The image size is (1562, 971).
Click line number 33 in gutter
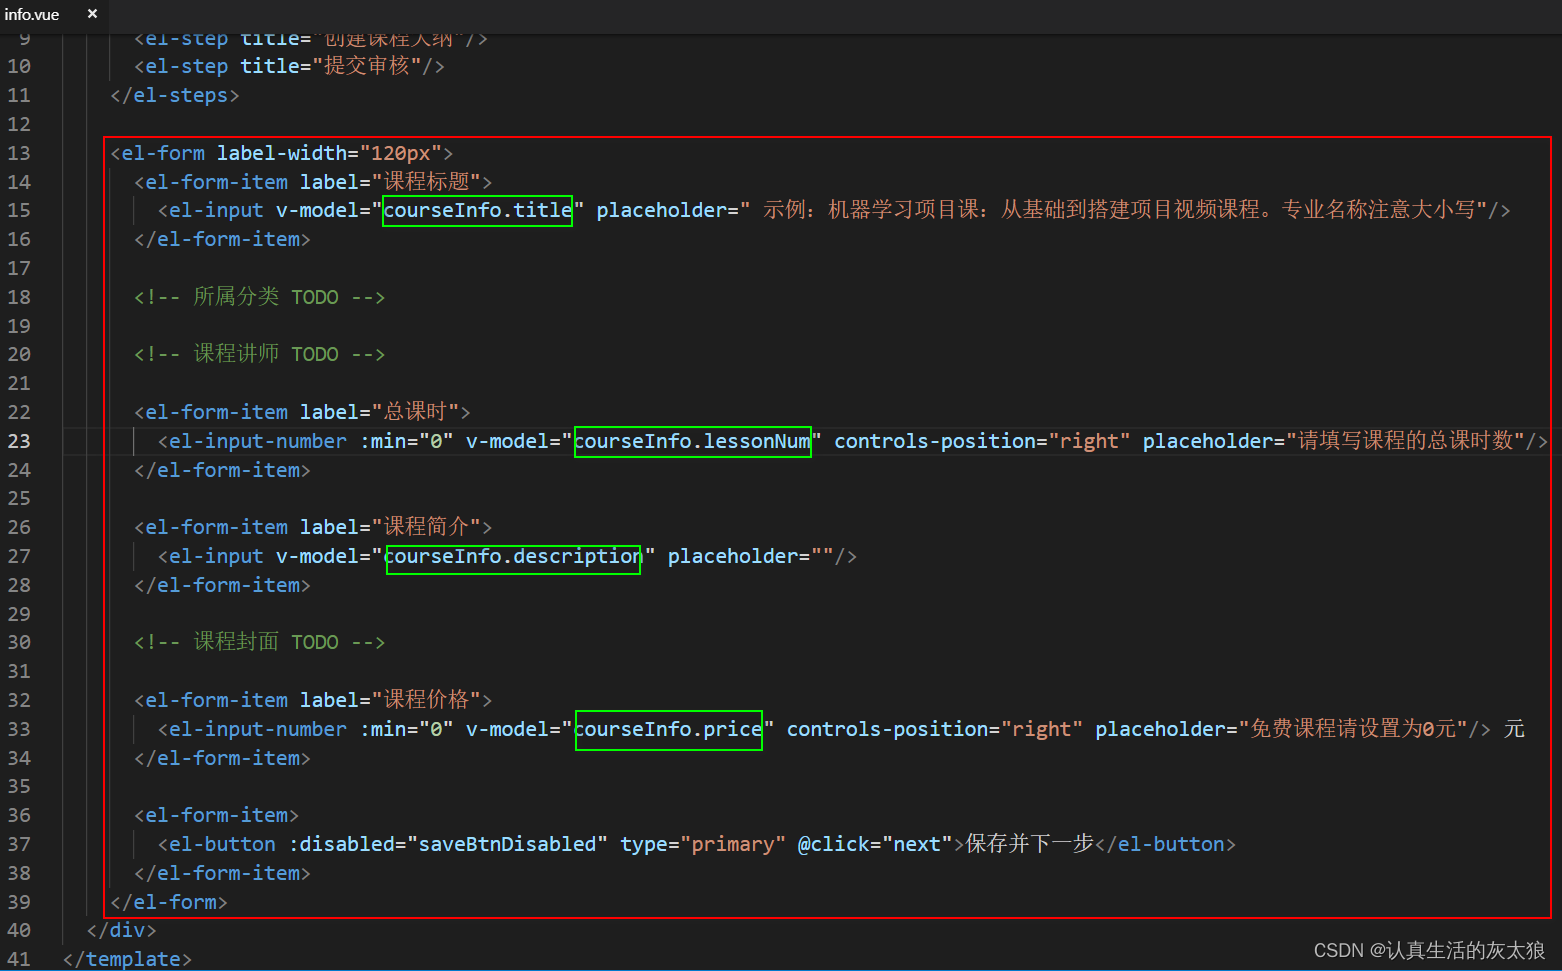point(19,729)
